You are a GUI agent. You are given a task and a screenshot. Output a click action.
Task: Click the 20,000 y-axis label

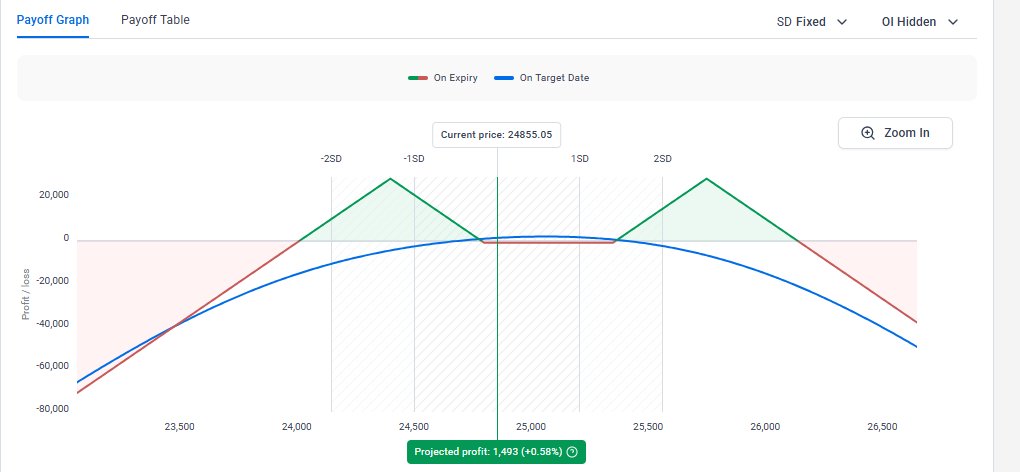pos(55,195)
